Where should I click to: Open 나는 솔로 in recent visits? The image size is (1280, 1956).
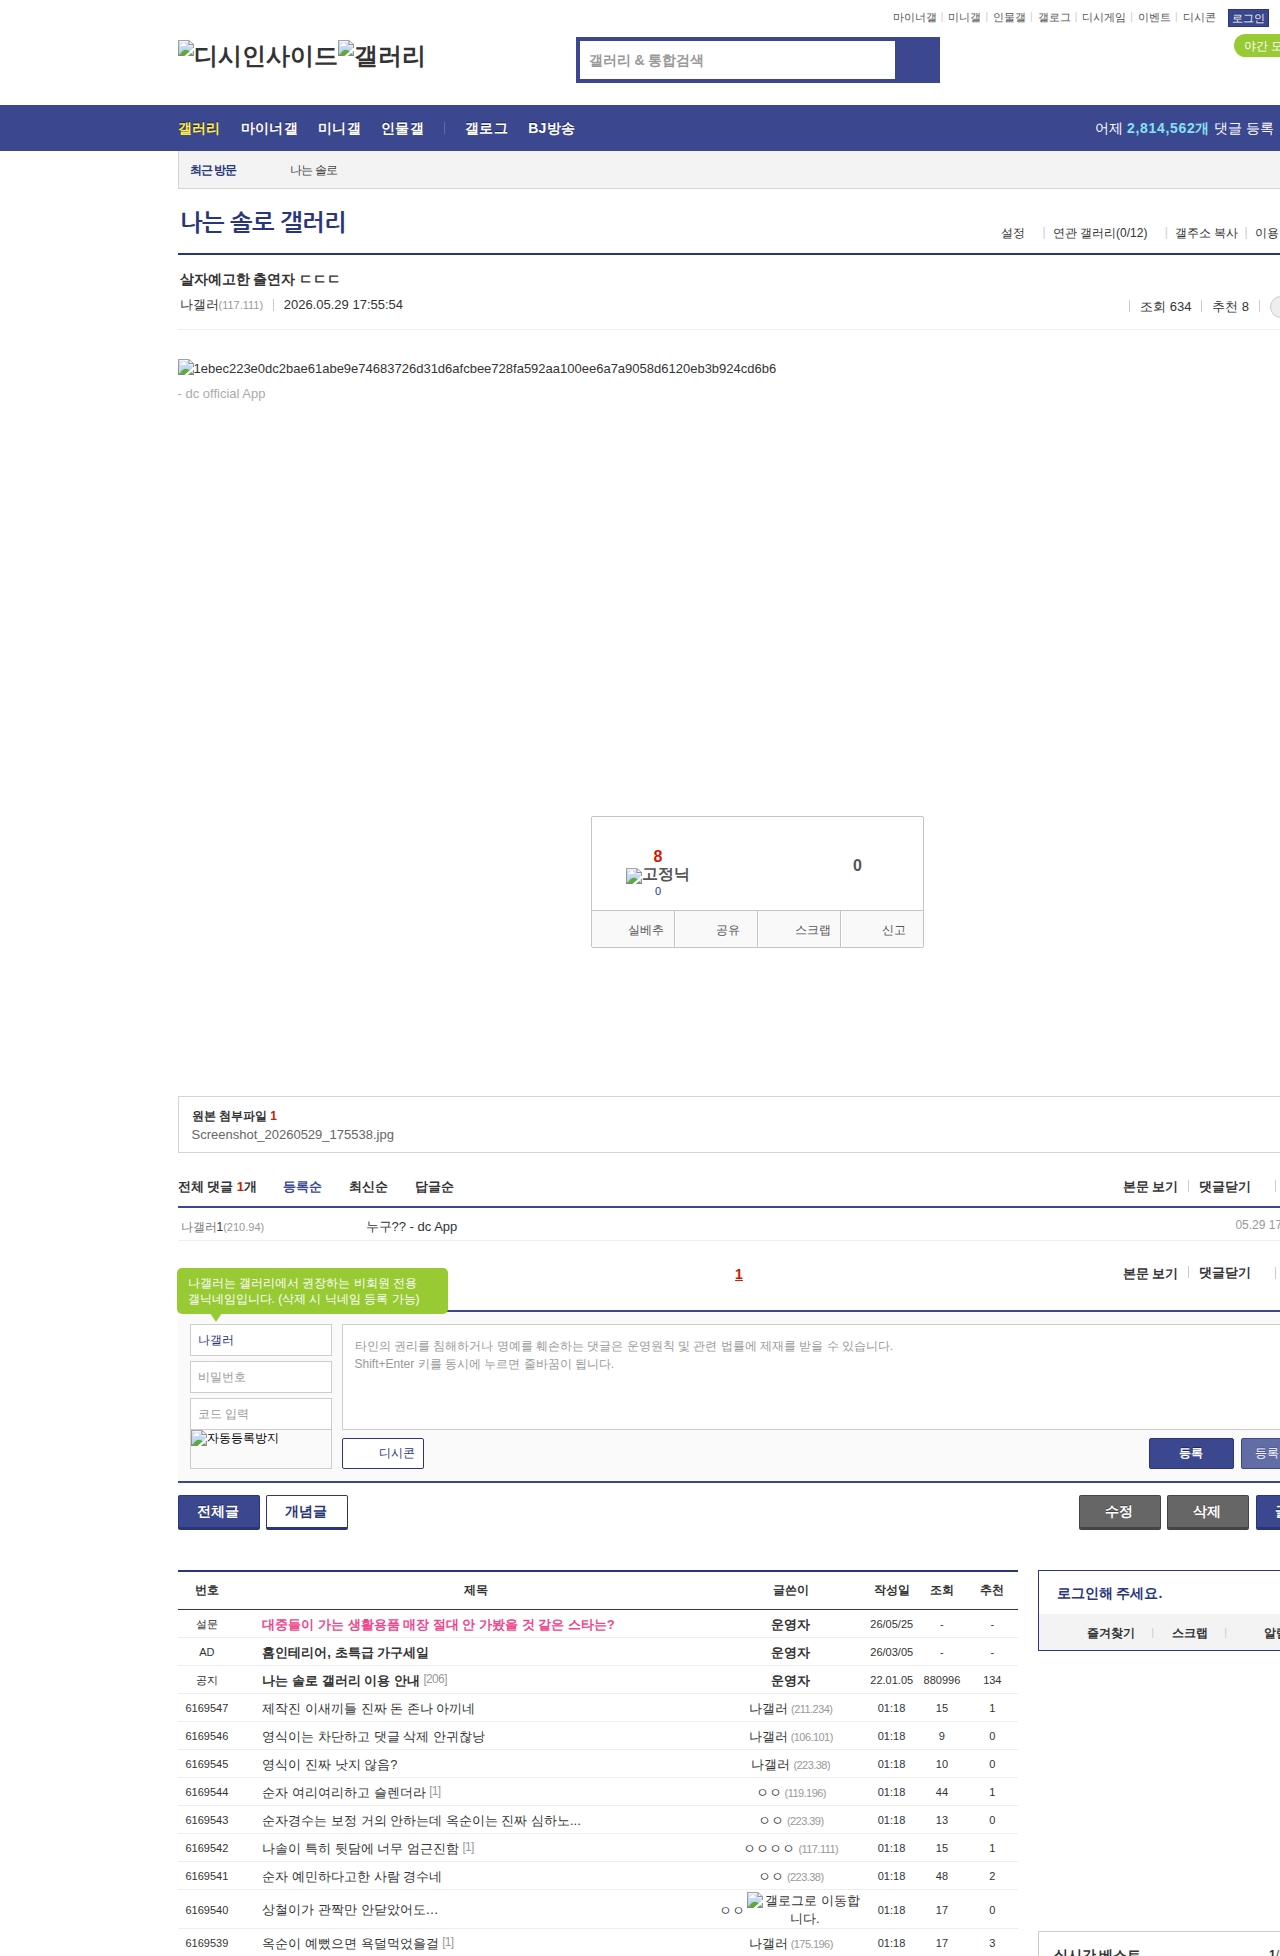coord(313,171)
